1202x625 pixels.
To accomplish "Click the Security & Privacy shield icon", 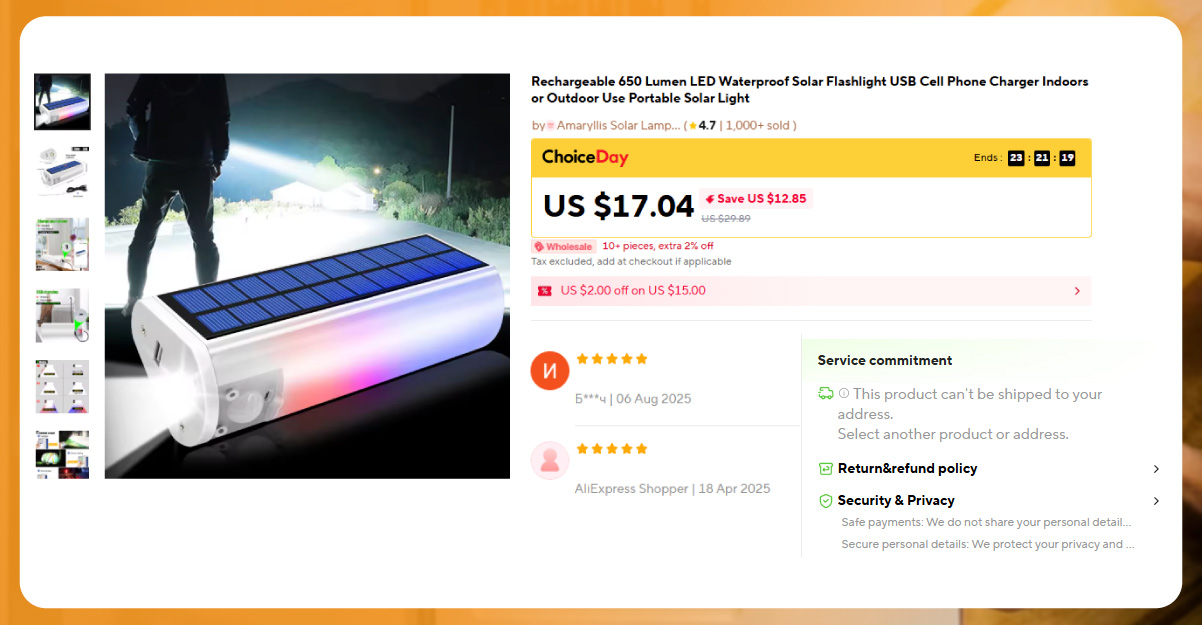I will click(x=825, y=500).
